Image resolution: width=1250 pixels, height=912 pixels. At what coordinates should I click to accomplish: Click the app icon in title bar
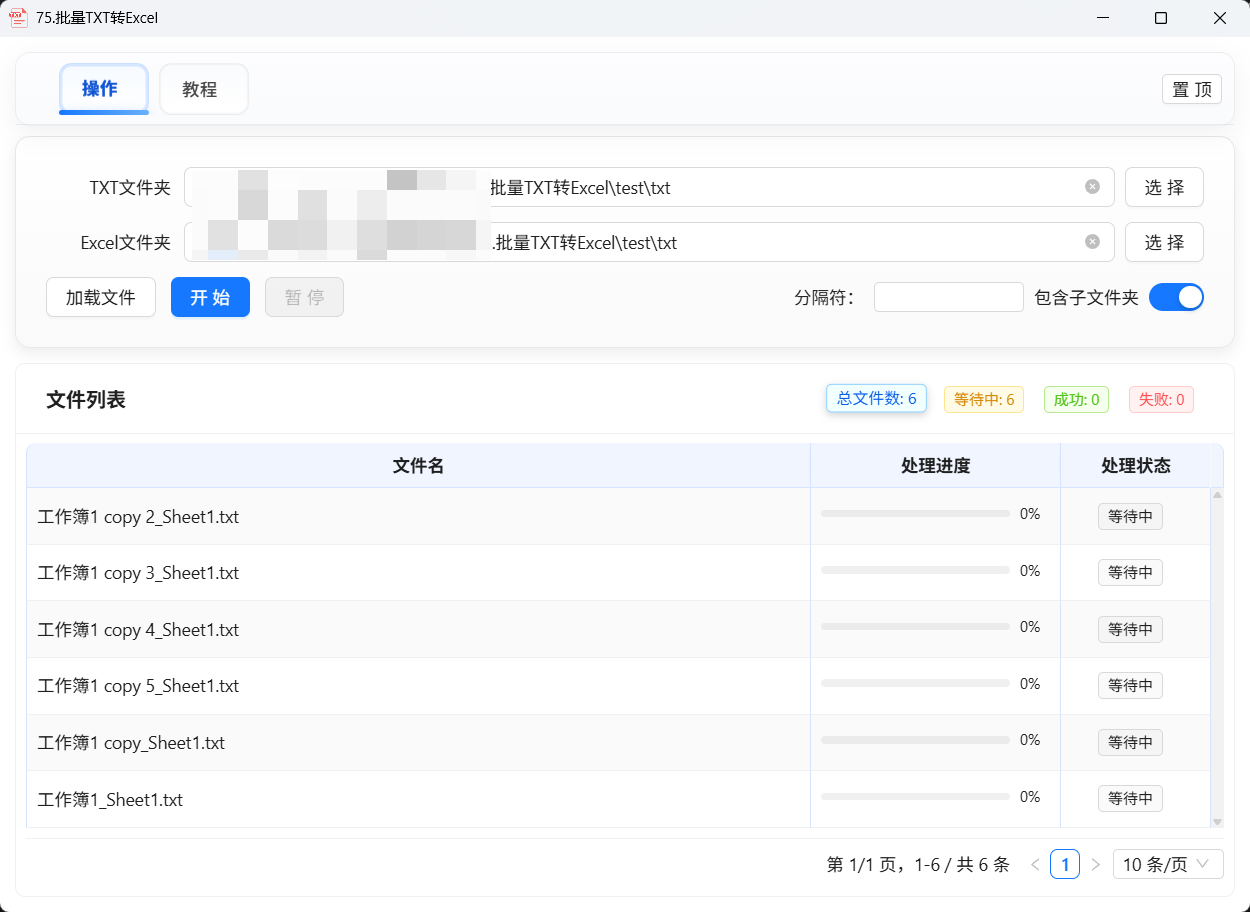point(18,18)
